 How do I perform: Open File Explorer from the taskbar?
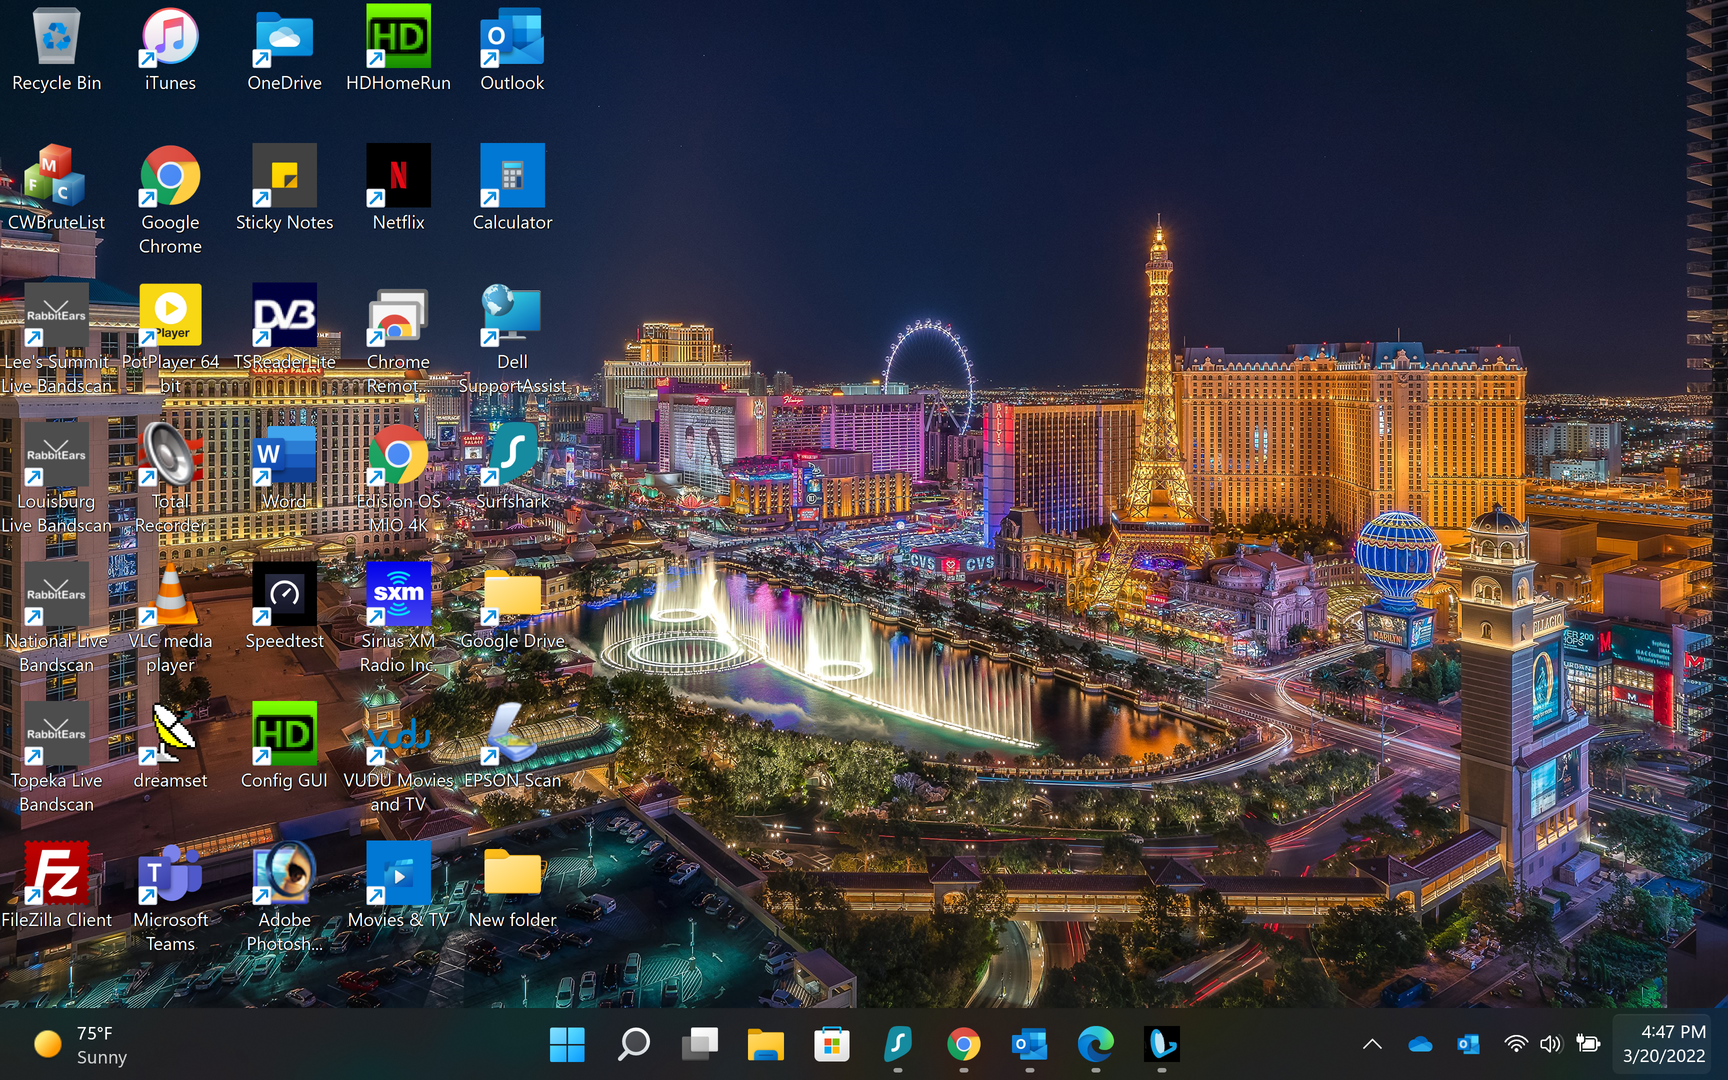click(x=765, y=1045)
